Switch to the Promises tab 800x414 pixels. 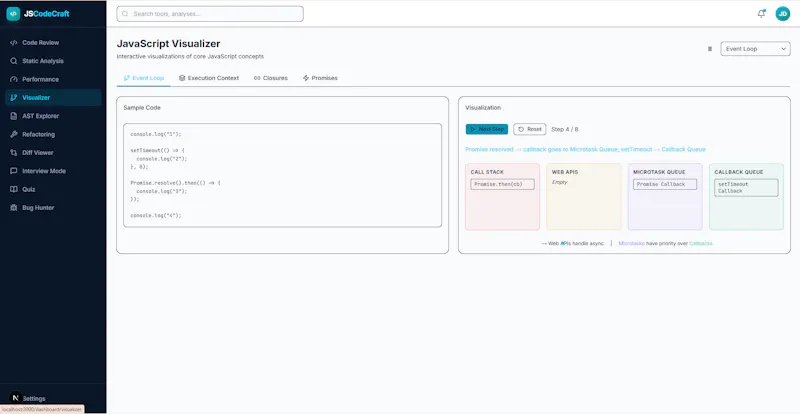(x=320, y=78)
